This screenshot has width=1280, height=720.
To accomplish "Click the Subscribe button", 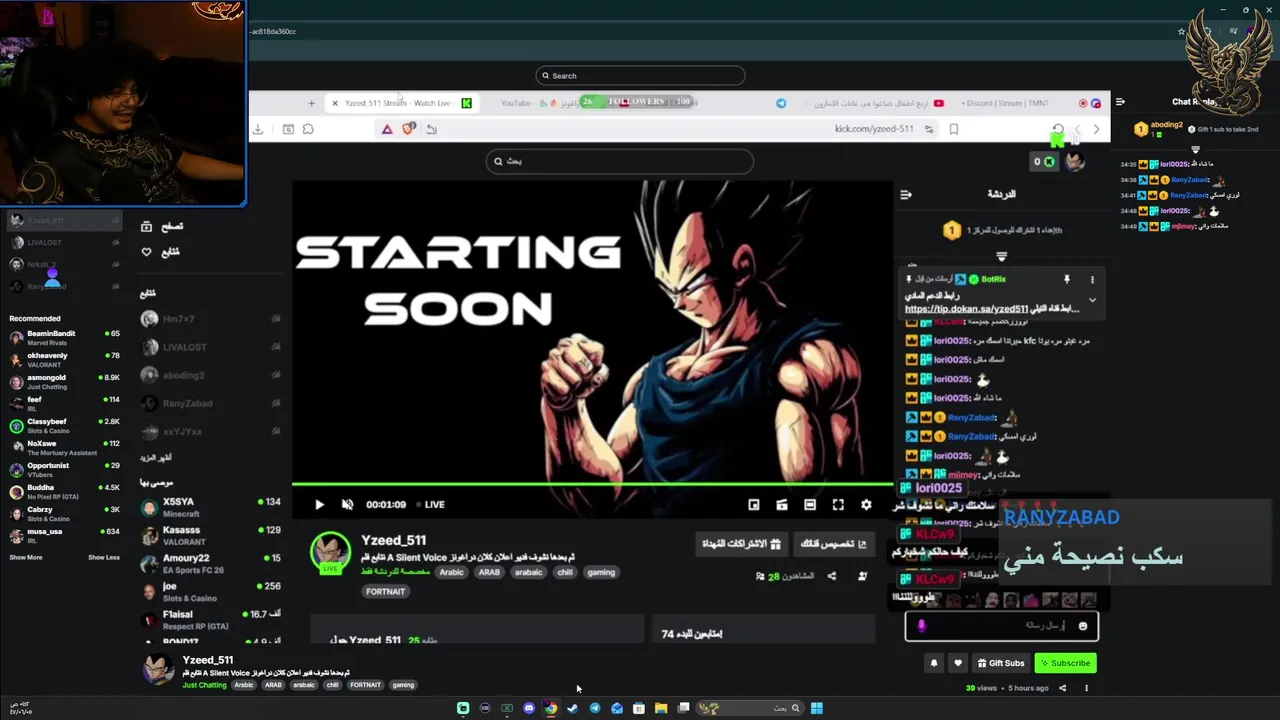I will [x=1065, y=663].
